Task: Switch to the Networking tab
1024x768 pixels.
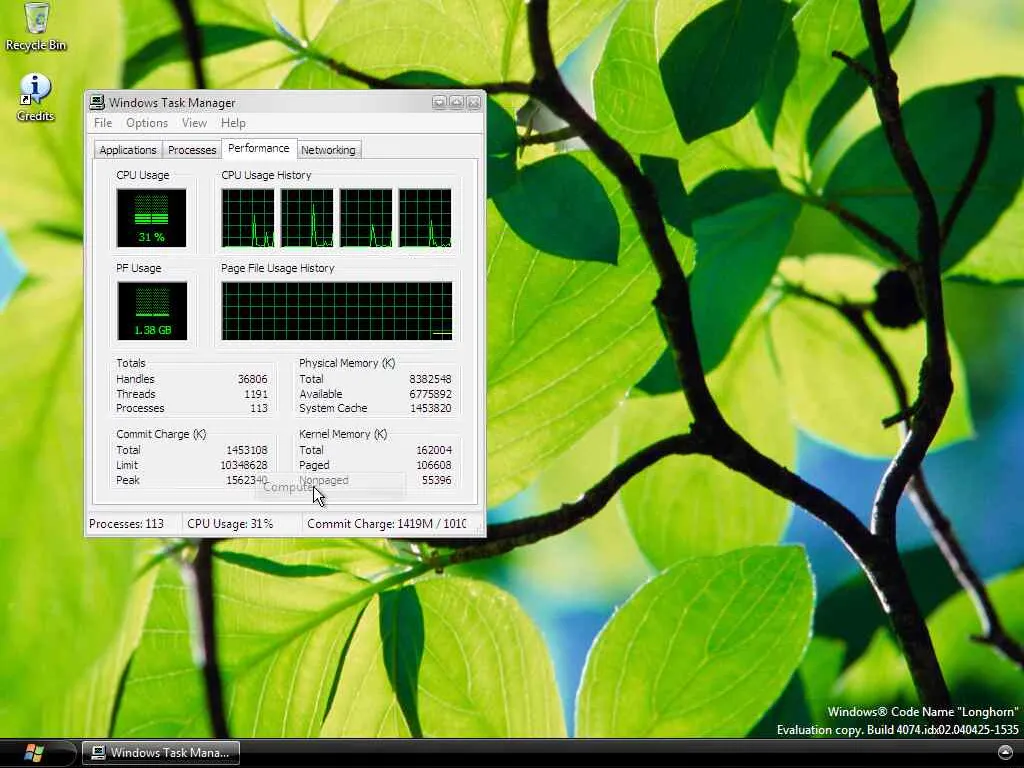Action: click(x=328, y=150)
